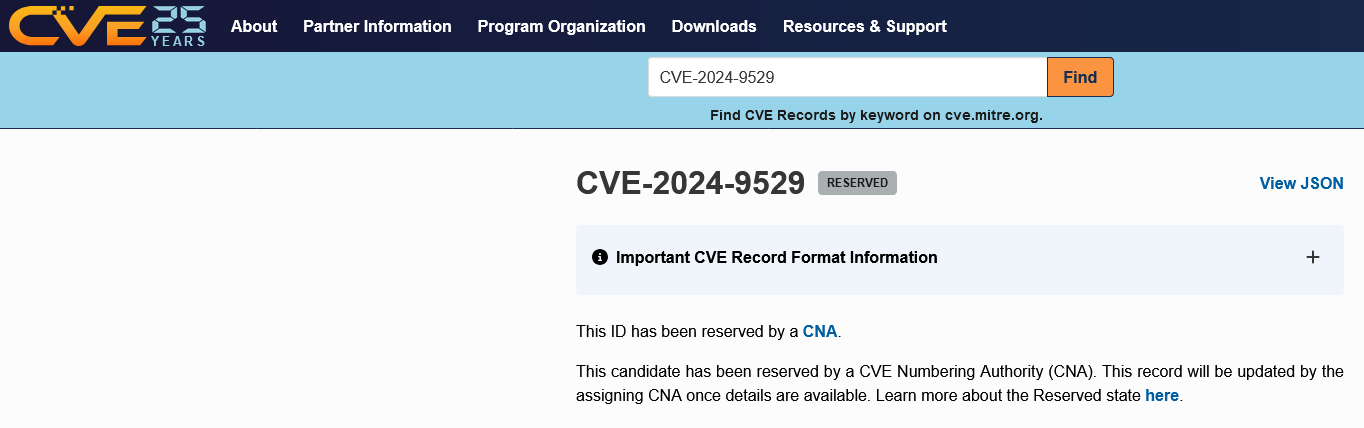
Task: Focus the CVE ID search field
Action: tap(847, 77)
